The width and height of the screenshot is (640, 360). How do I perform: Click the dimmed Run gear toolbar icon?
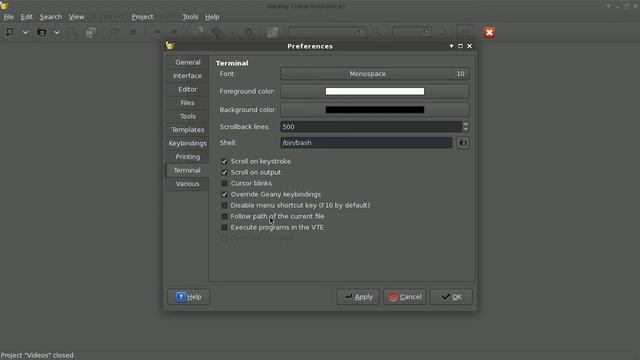[248, 32]
